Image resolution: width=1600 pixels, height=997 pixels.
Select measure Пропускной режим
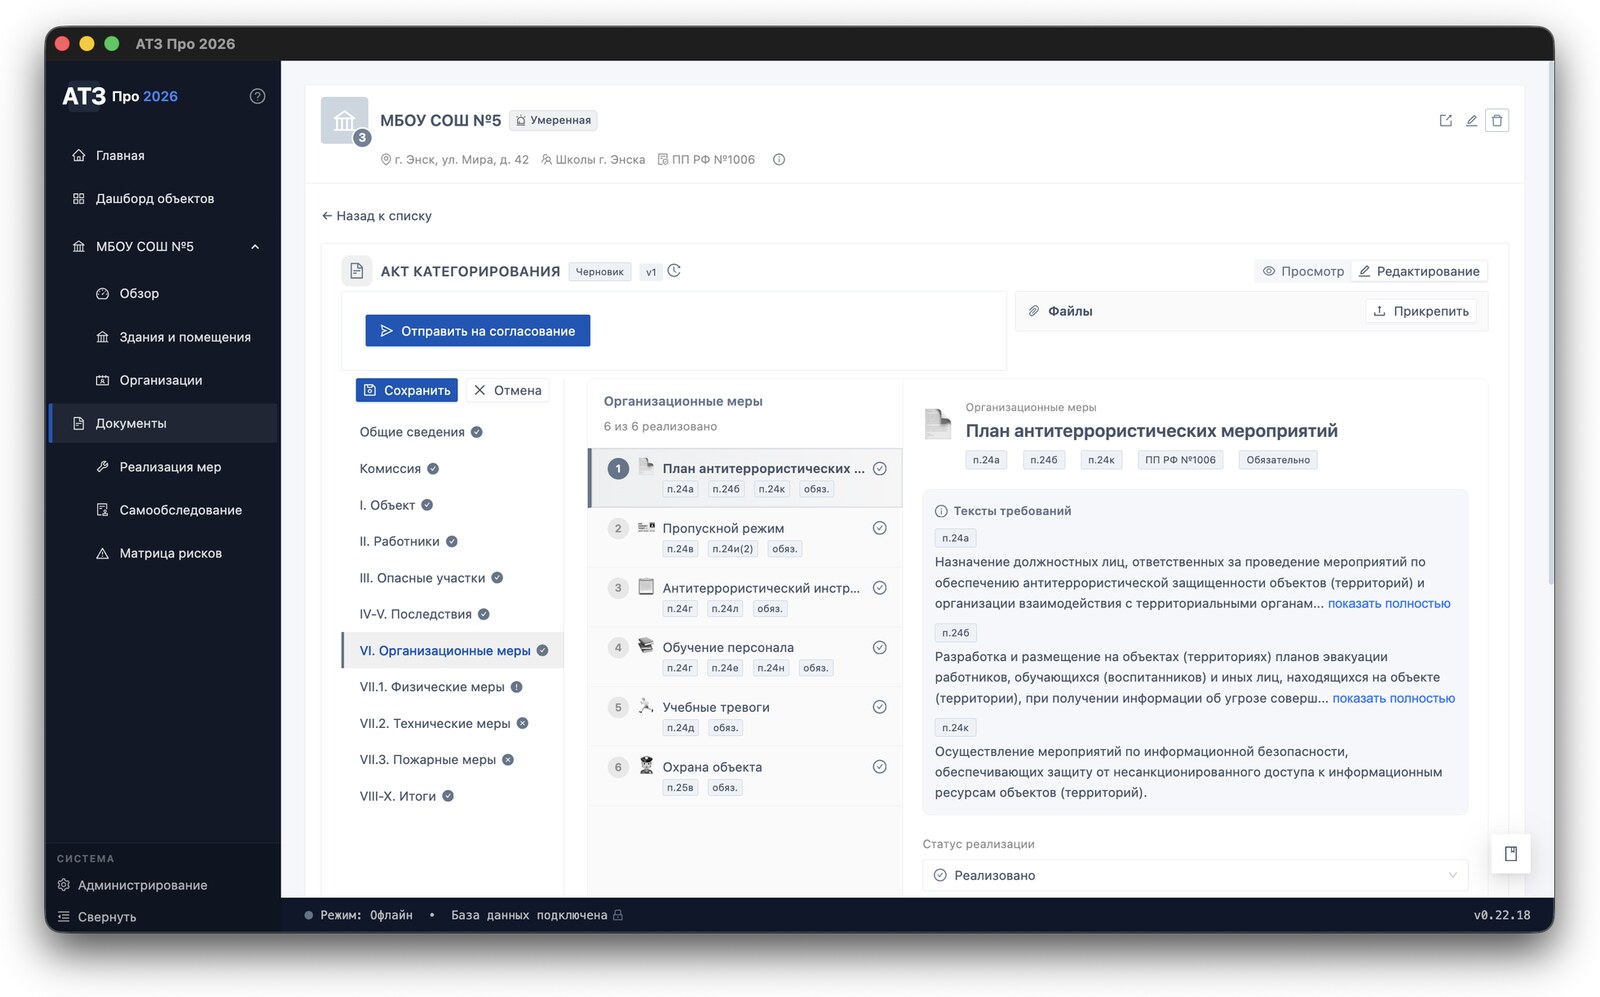(745, 538)
